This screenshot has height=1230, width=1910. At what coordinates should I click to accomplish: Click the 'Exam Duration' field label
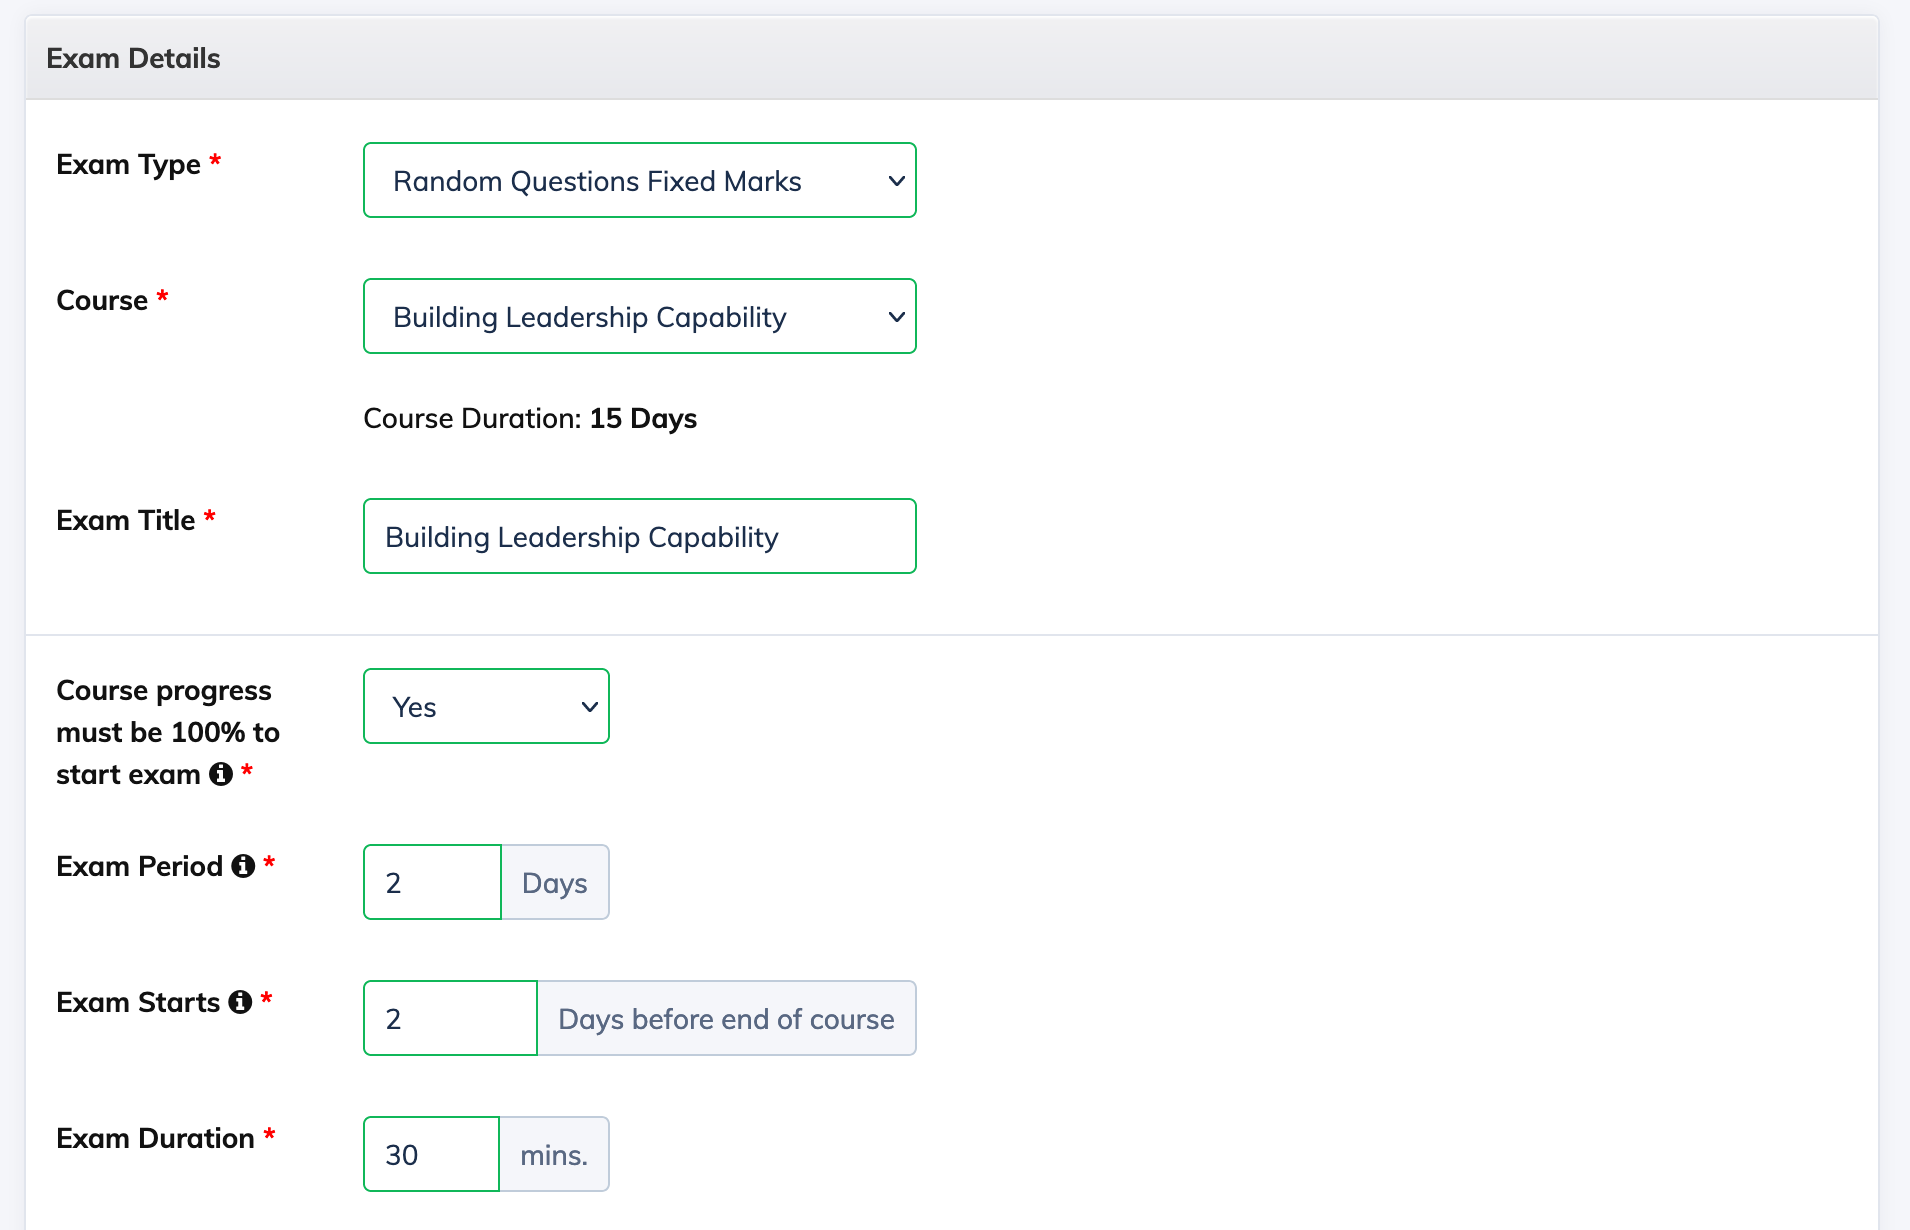155,1138
